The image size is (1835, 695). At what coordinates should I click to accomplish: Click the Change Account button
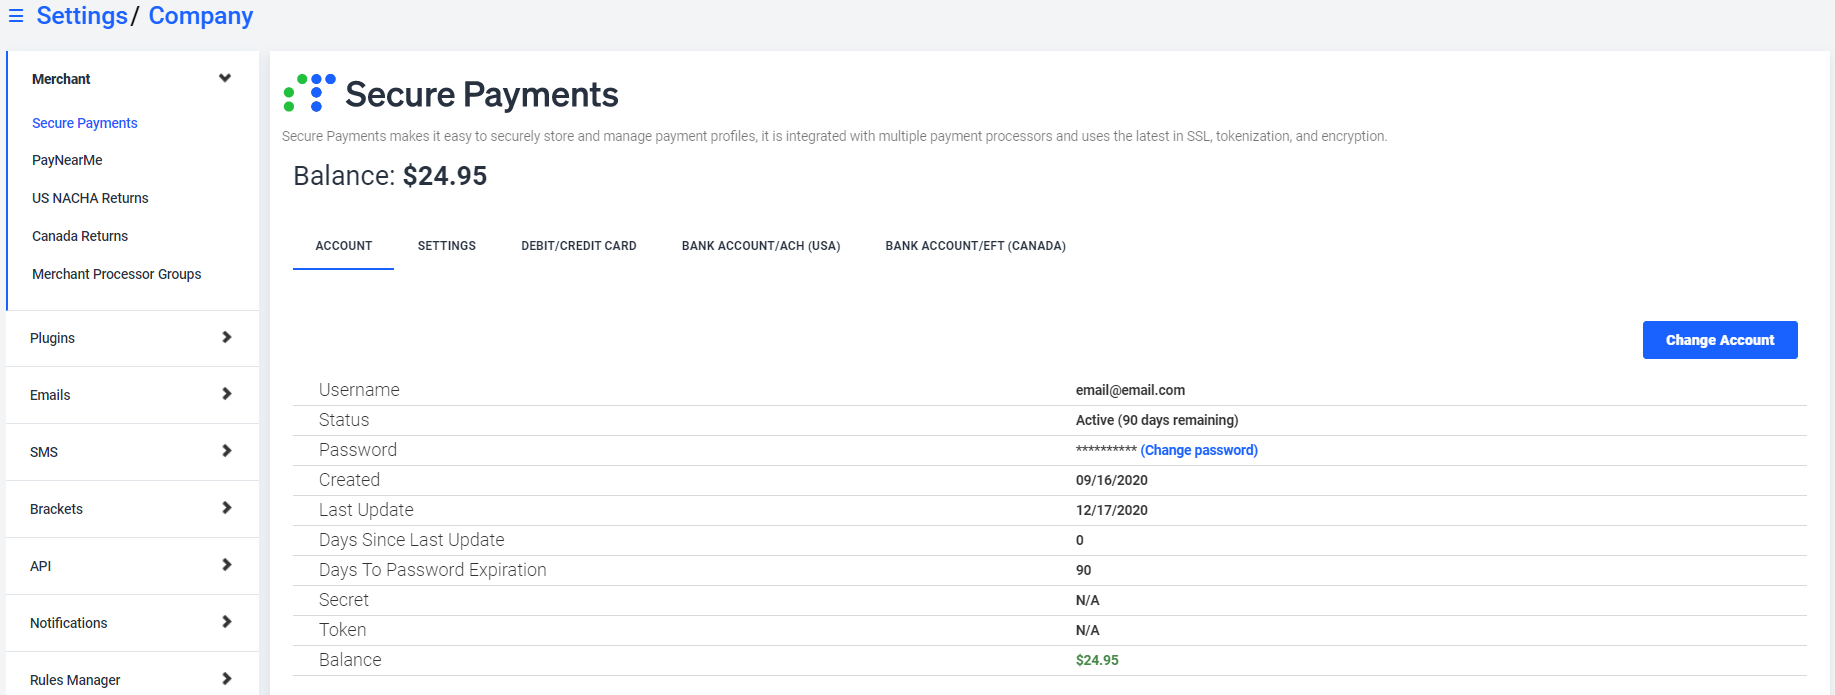[x=1720, y=340]
